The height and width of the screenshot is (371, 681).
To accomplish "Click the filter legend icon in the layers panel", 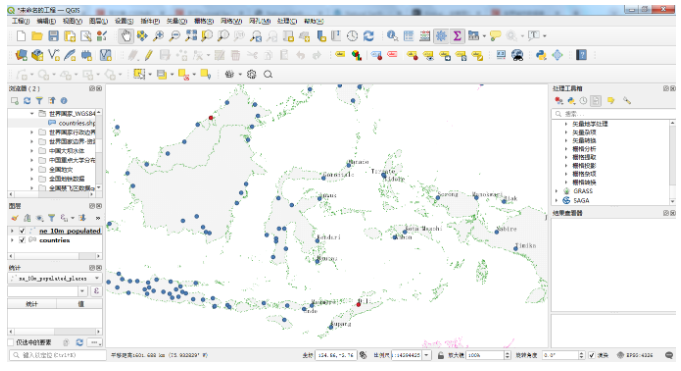I will (x=51, y=218).
